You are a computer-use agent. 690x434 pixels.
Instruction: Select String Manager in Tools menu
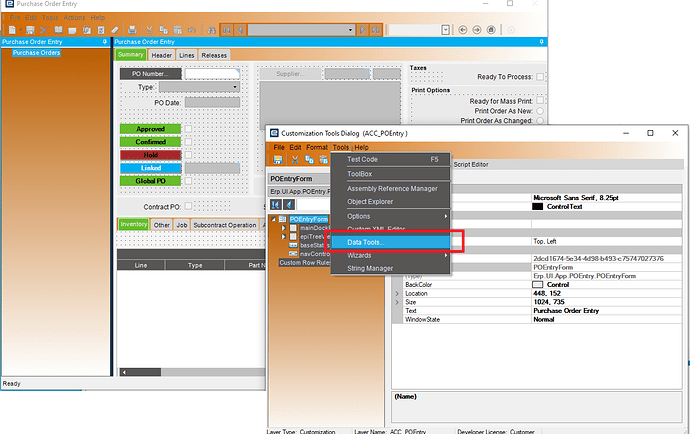[391, 268]
